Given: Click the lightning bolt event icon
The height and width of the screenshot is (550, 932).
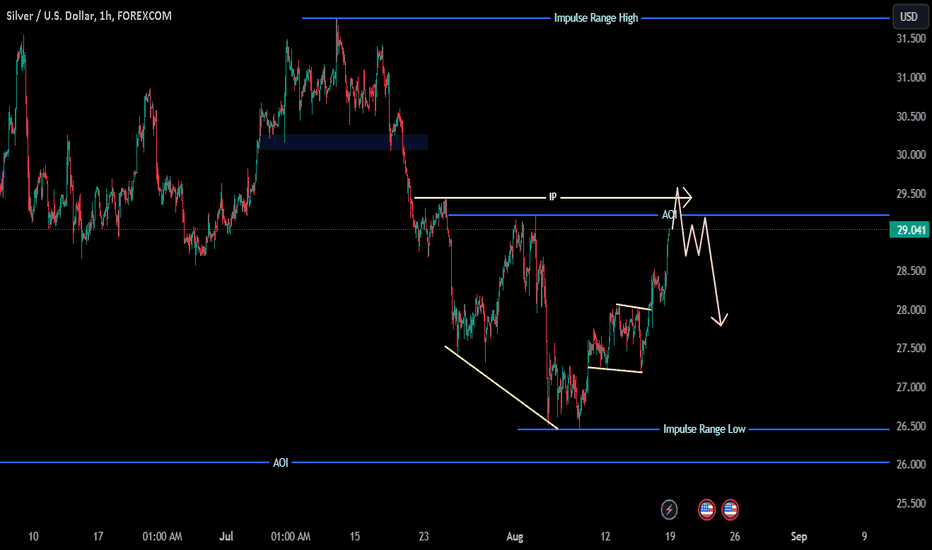Looking at the screenshot, I should coord(669,510).
